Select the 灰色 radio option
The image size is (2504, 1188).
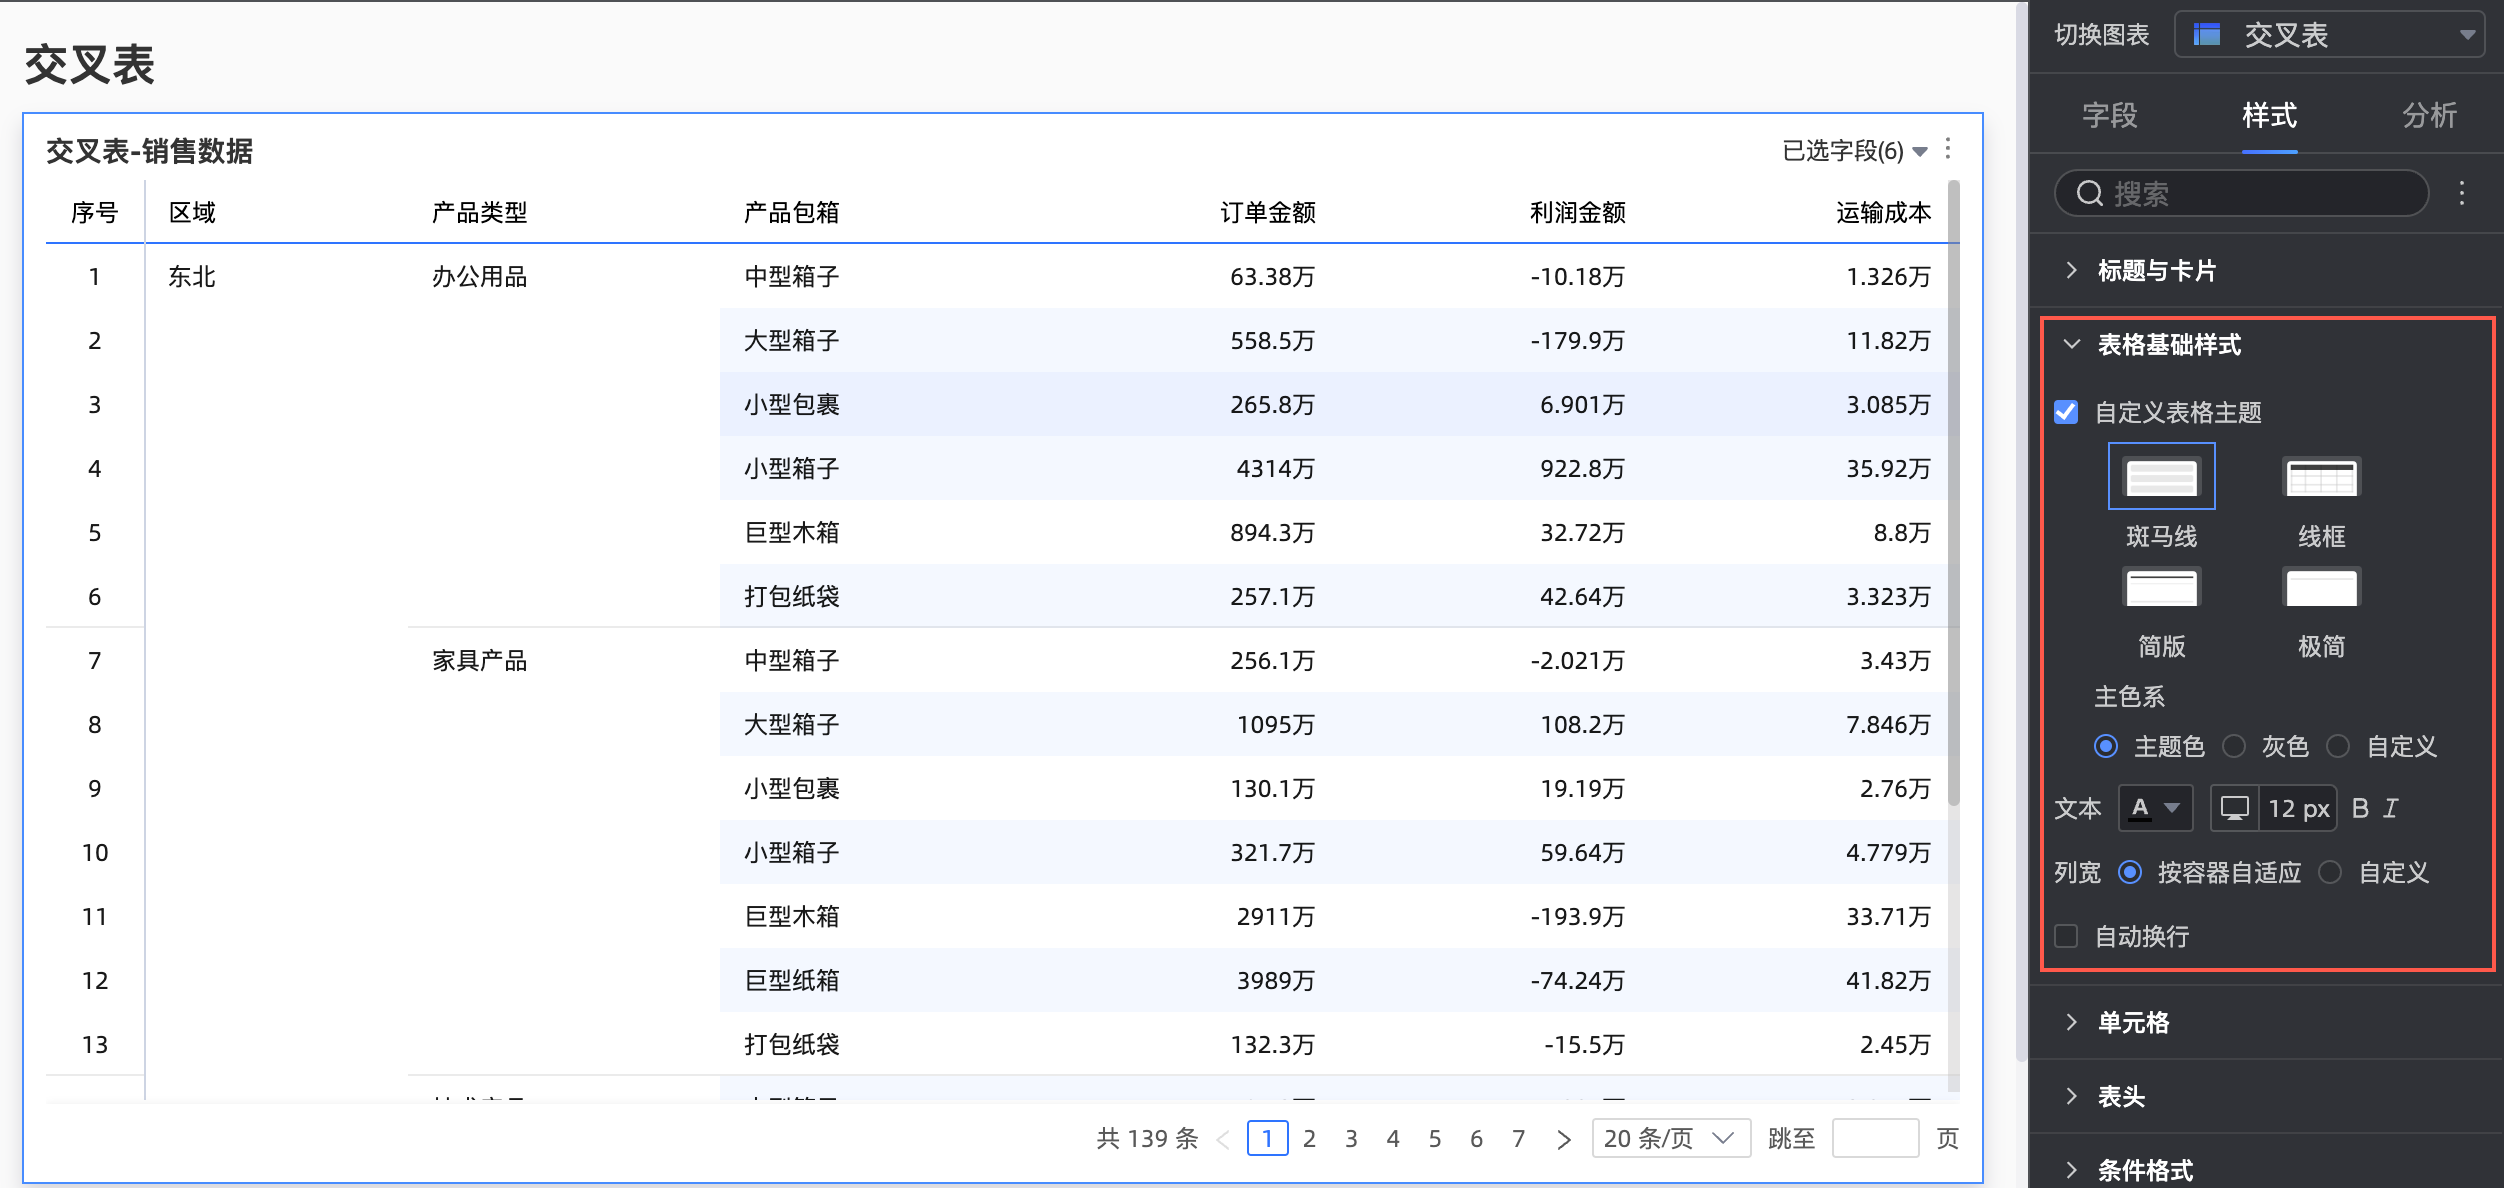[x=2234, y=746]
